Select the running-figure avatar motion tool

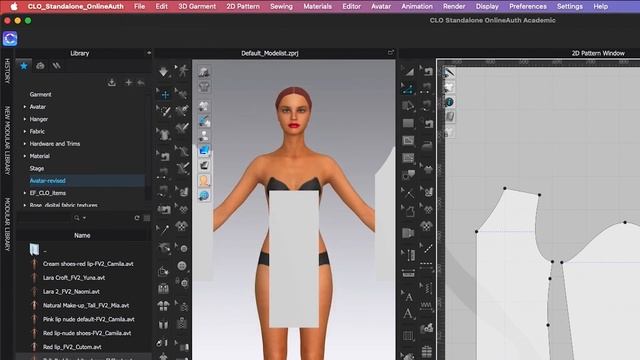pyautogui.click(x=183, y=71)
